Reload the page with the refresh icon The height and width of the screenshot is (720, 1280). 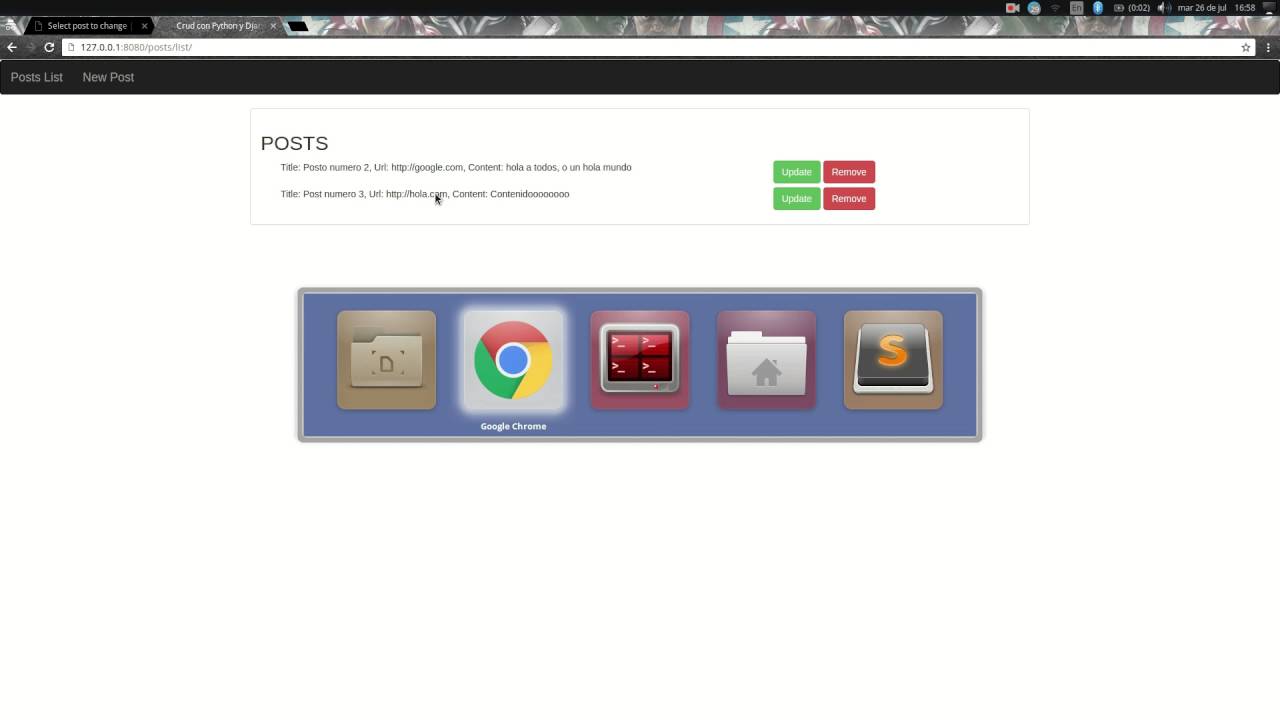point(49,47)
